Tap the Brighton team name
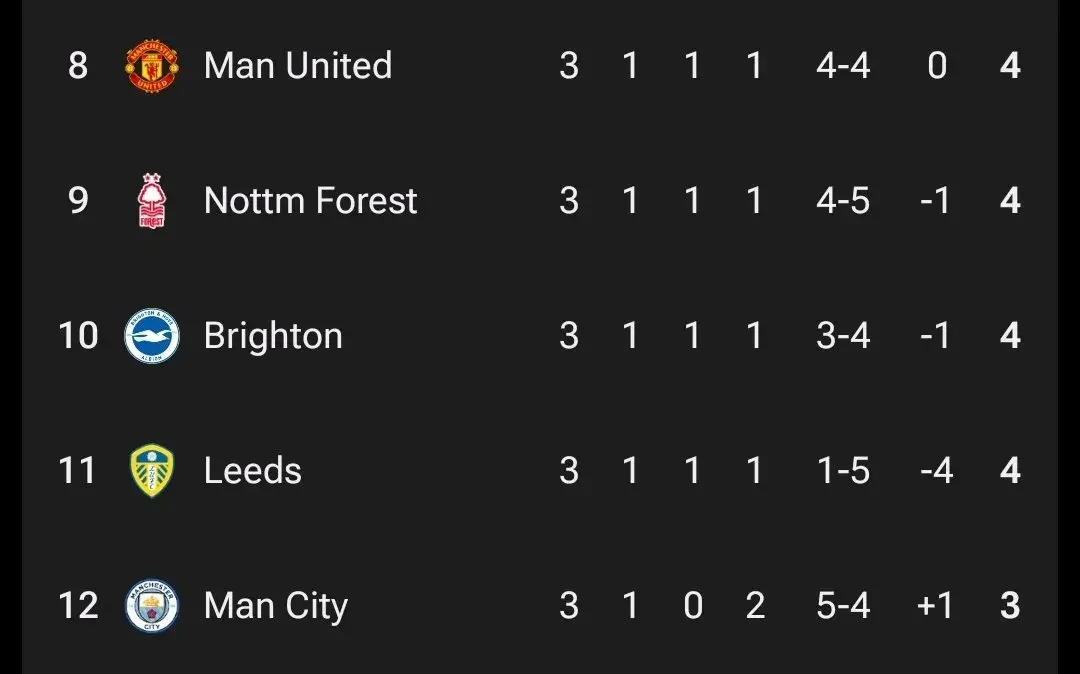The image size is (1080, 674). [x=273, y=336]
